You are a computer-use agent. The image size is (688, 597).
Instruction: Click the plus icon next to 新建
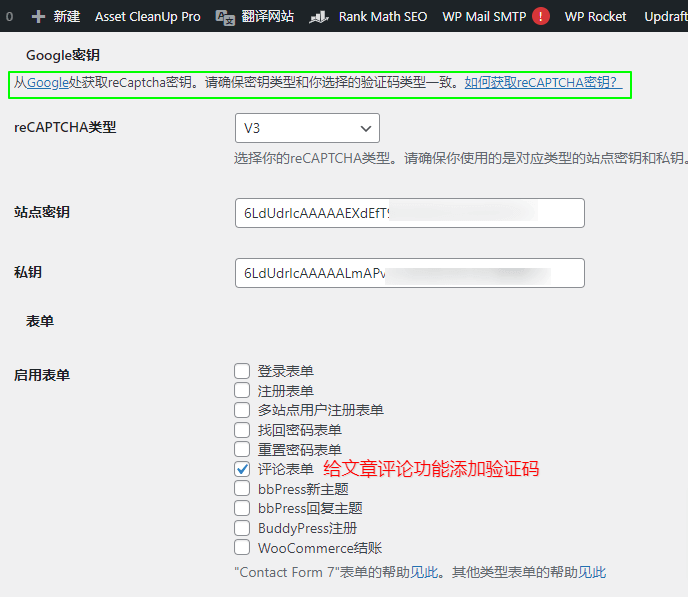click(39, 17)
